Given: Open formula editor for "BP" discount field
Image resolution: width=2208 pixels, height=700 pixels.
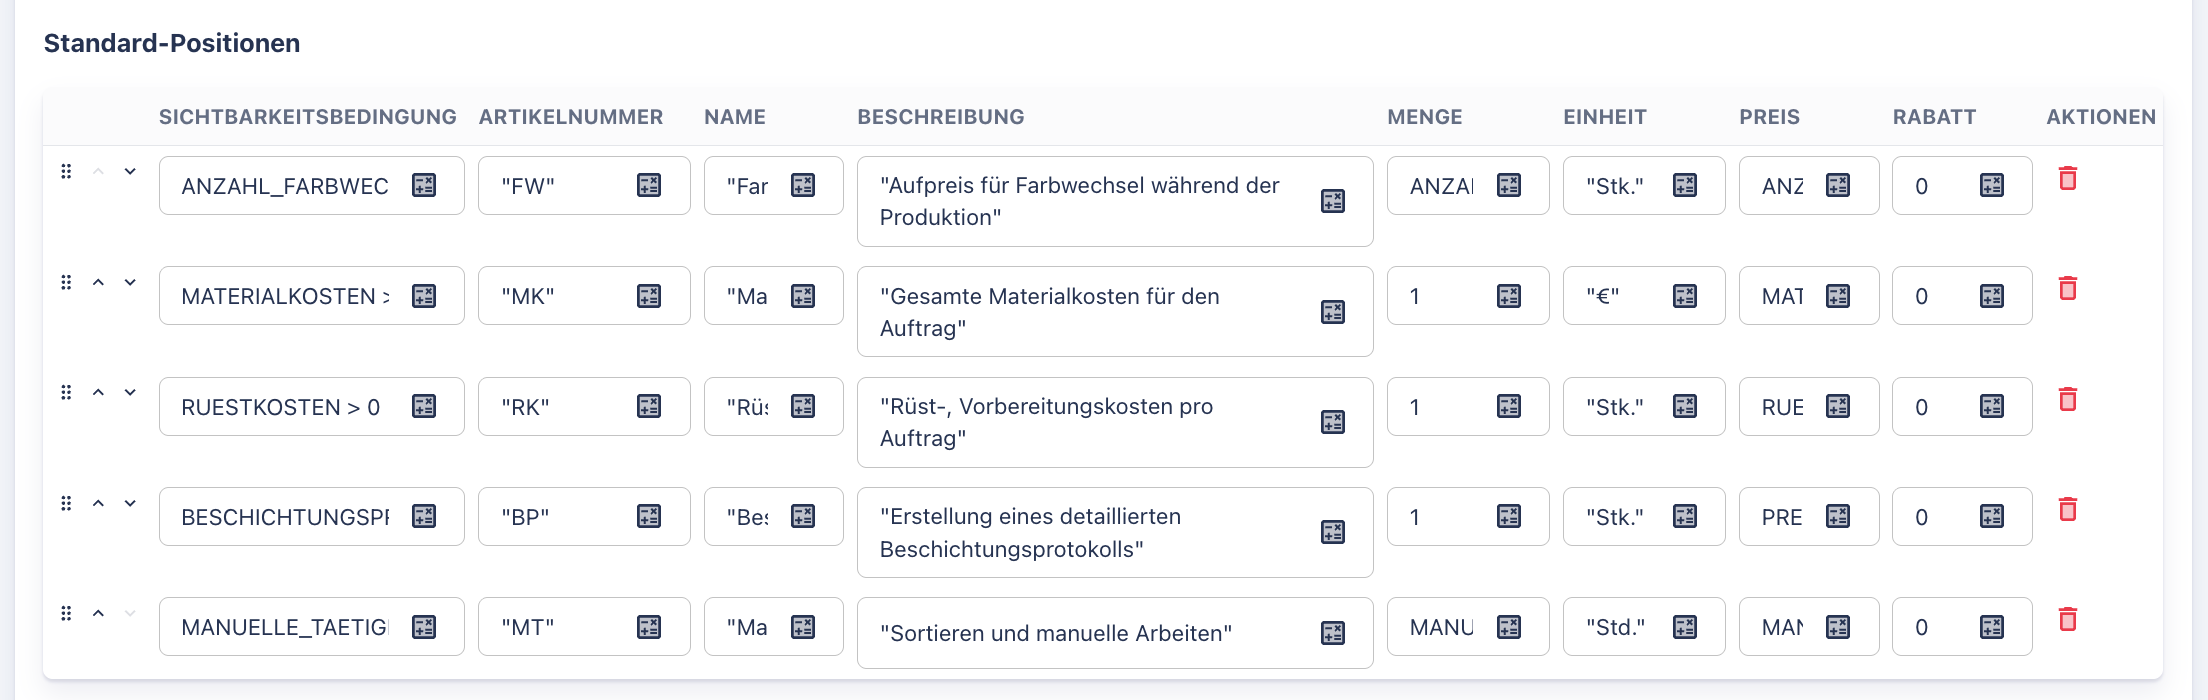Looking at the screenshot, I should (1992, 517).
